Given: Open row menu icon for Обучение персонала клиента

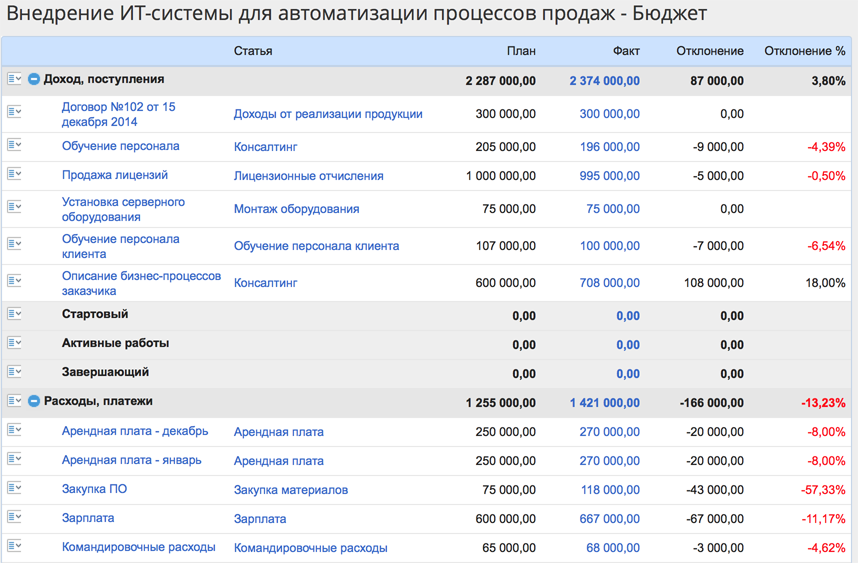Looking at the screenshot, I should pyautogui.click(x=14, y=243).
